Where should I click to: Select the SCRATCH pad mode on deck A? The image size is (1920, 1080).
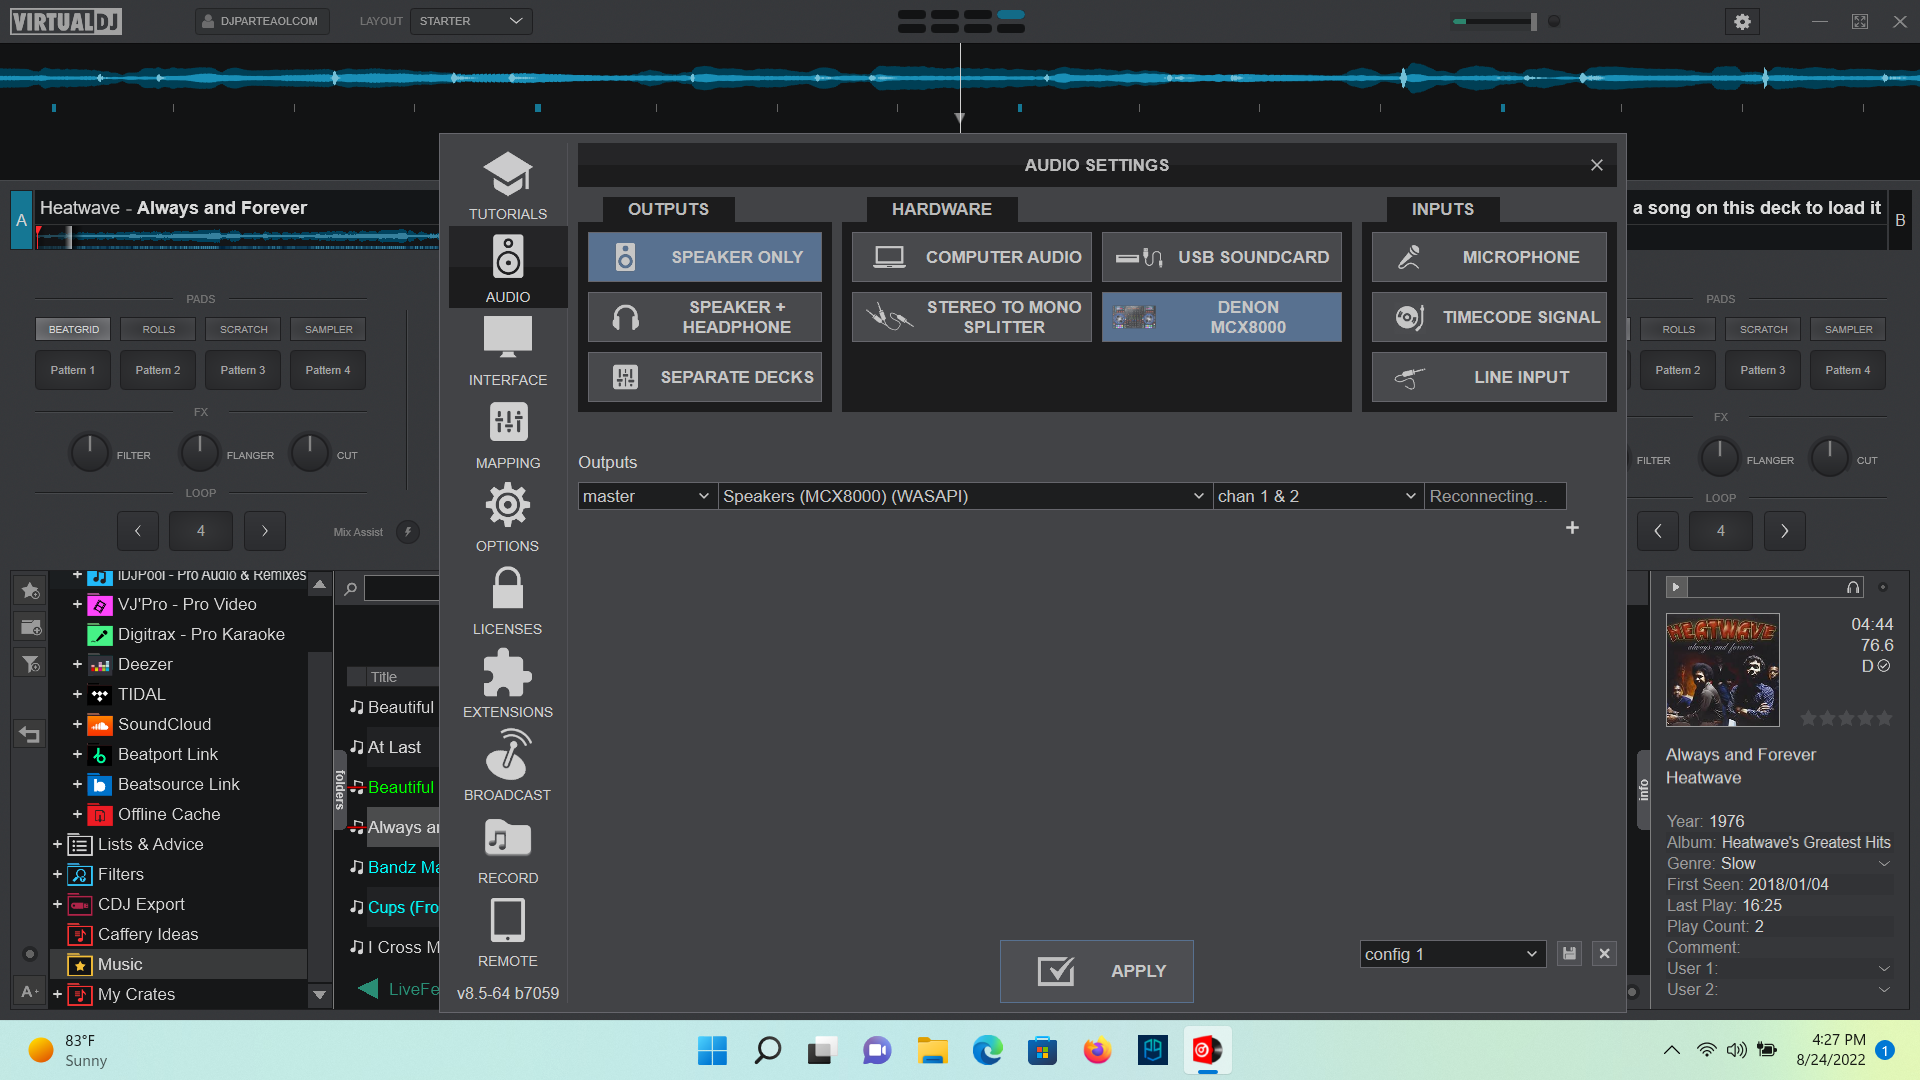(243, 329)
